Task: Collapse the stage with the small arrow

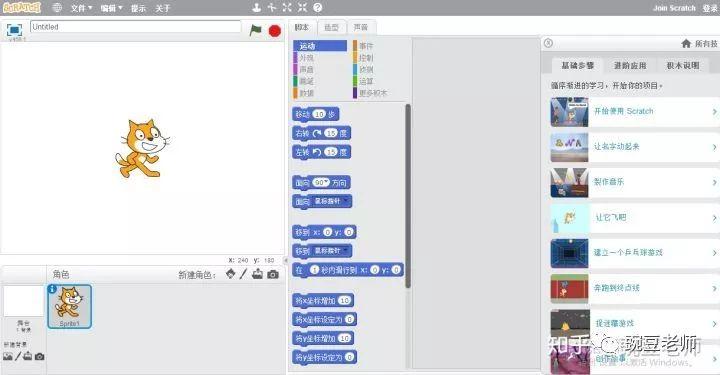Action: (286, 260)
